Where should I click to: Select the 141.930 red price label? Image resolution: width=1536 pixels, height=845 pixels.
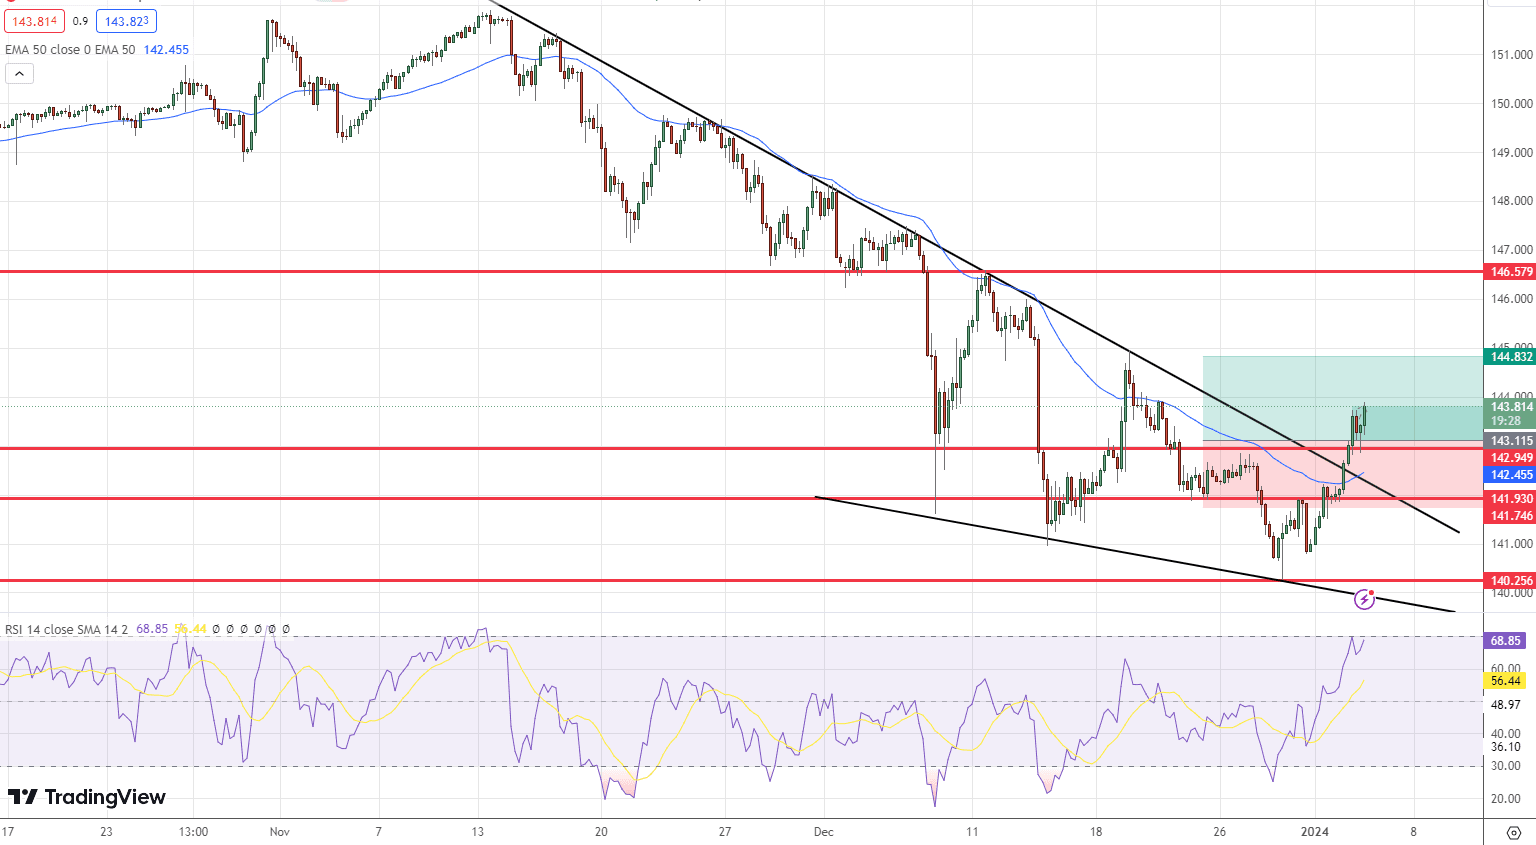1511,499
